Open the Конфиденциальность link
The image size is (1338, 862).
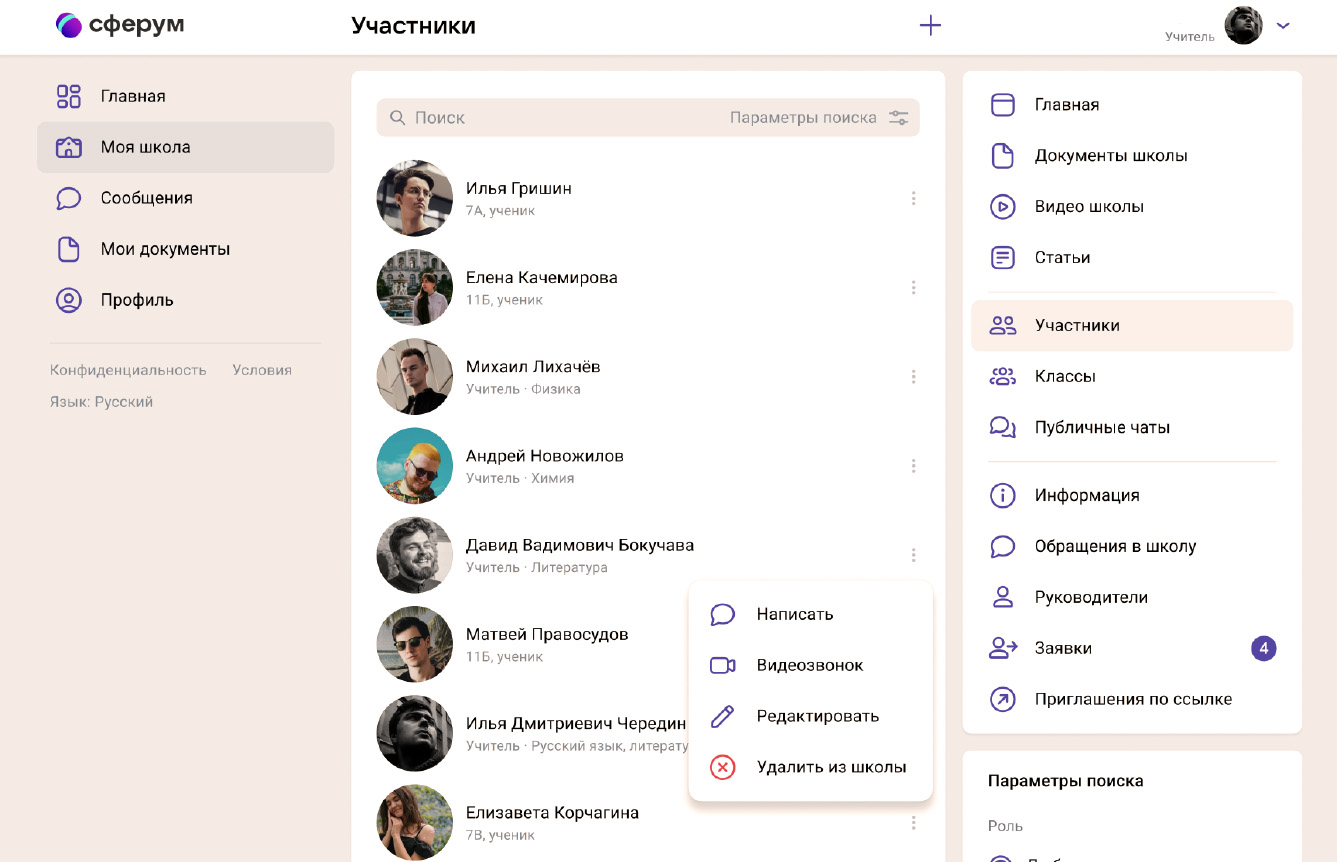pyautogui.click(x=128, y=370)
